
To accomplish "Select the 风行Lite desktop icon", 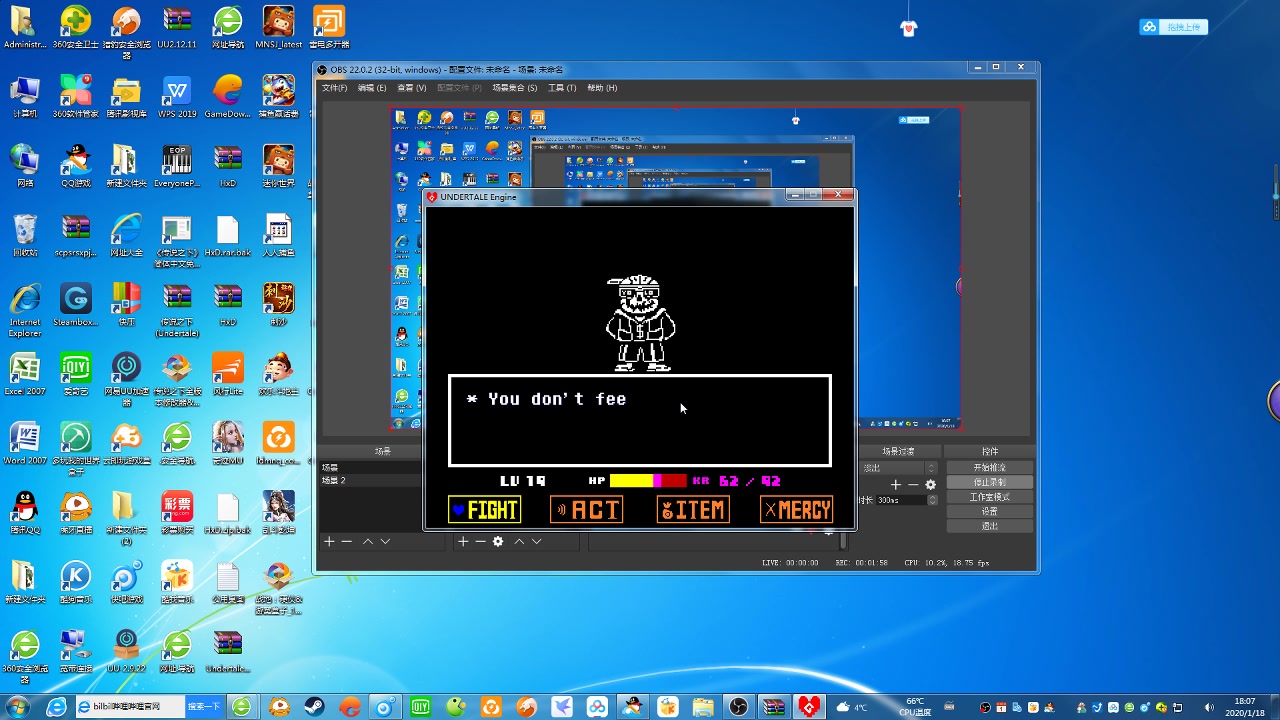I will (228, 374).
